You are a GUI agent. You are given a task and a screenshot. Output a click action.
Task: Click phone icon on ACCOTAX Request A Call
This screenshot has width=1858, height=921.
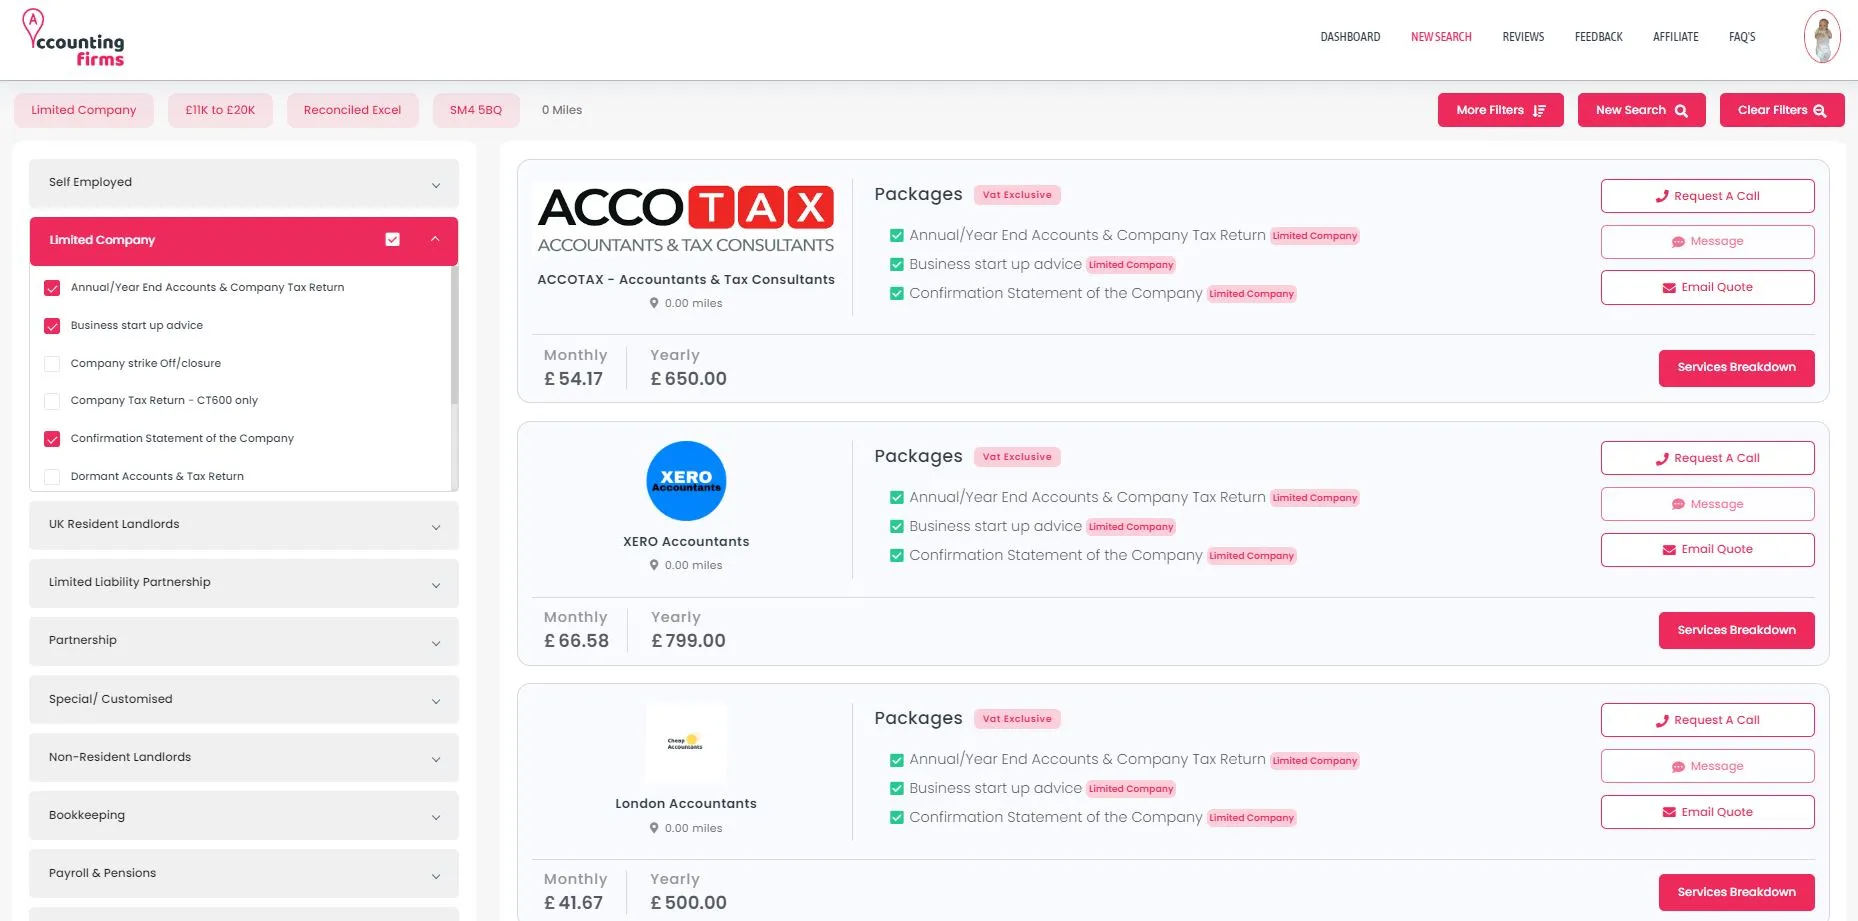coord(1662,196)
